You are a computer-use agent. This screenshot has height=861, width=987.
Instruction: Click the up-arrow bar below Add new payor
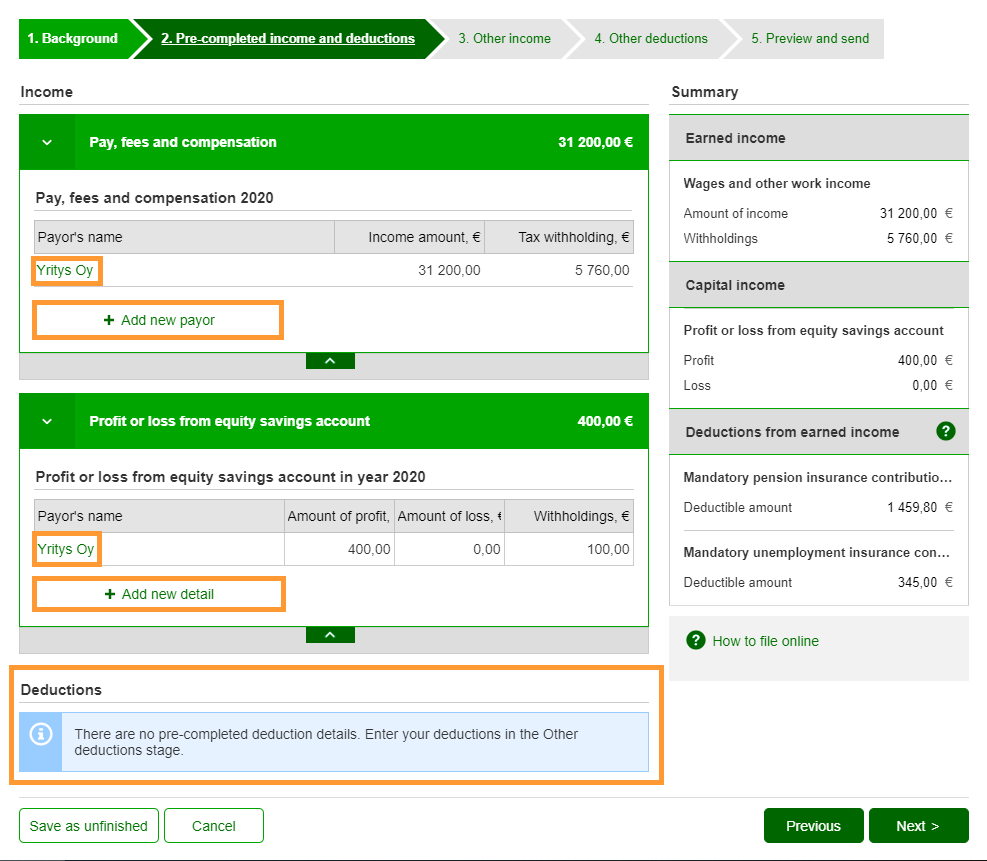click(330, 361)
